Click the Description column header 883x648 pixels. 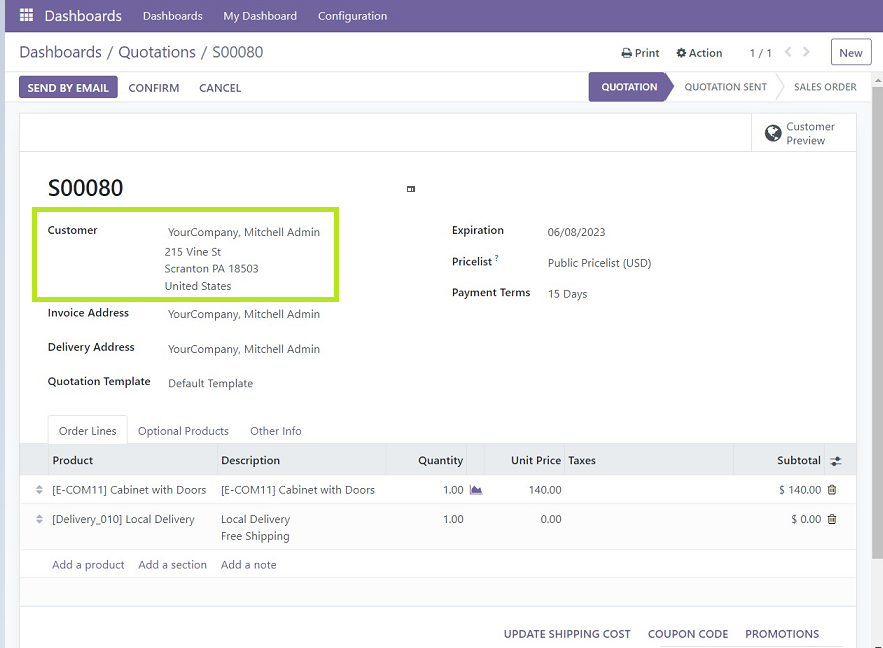point(250,461)
